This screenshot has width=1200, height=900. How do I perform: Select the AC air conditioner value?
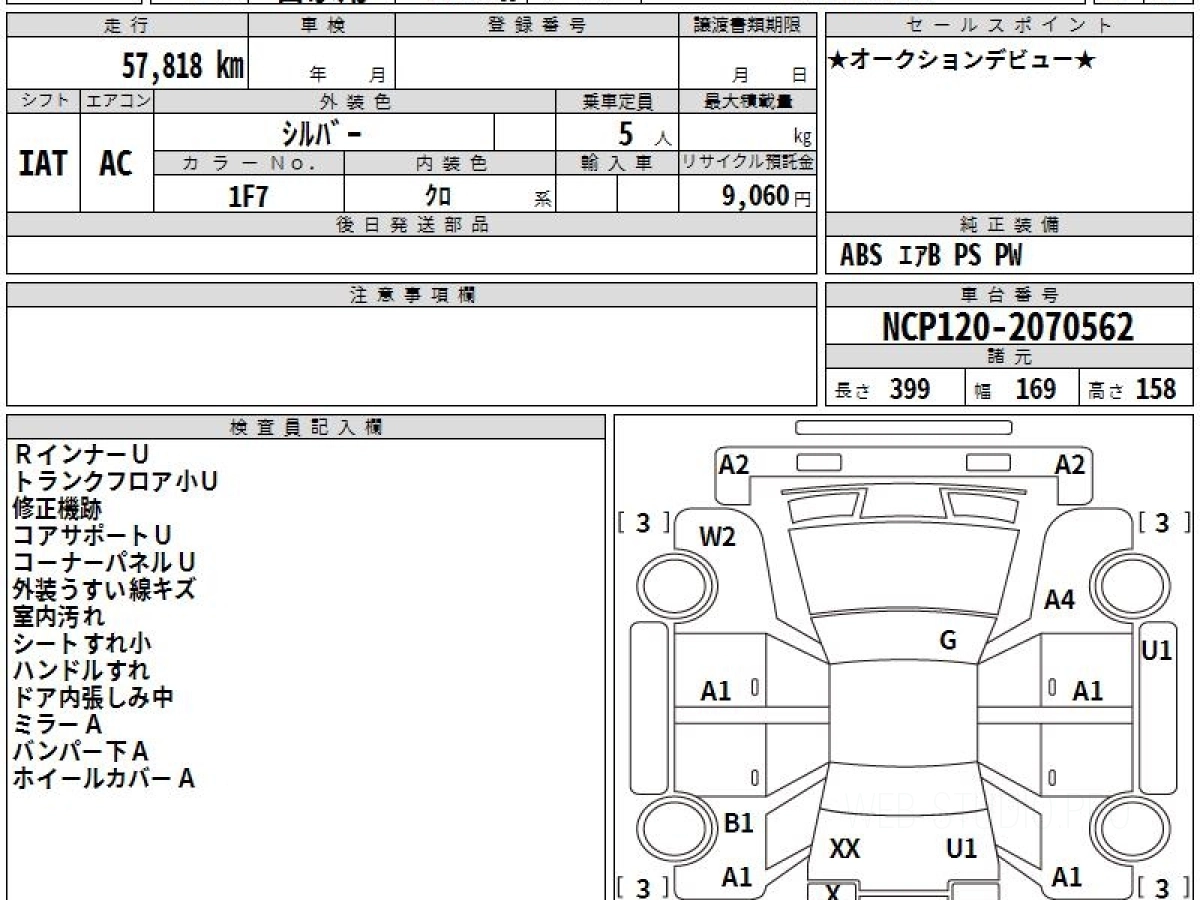pyautogui.click(x=116, y=164)
